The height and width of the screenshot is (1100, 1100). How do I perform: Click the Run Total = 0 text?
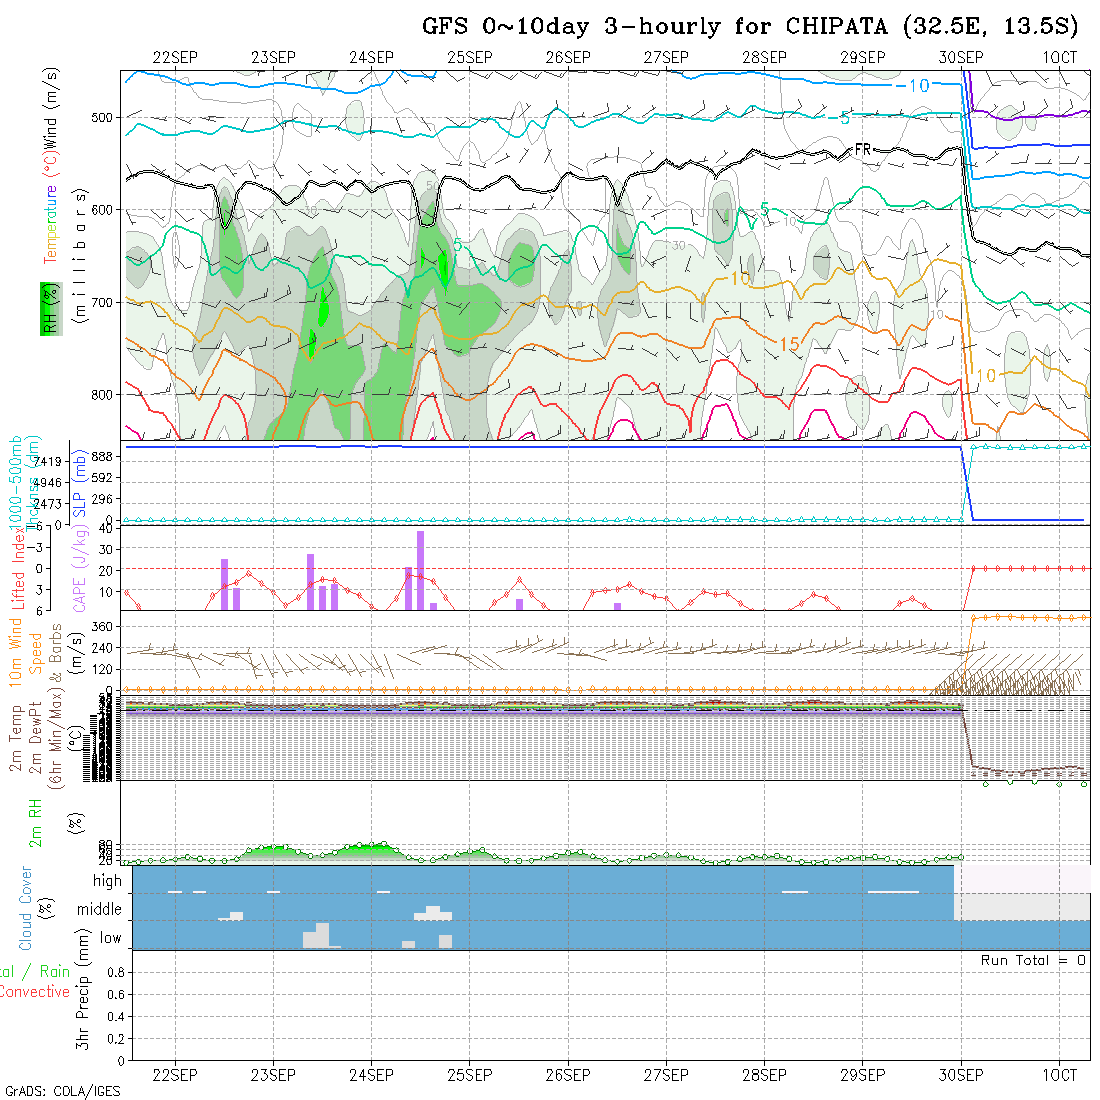tap(1033, 960)
